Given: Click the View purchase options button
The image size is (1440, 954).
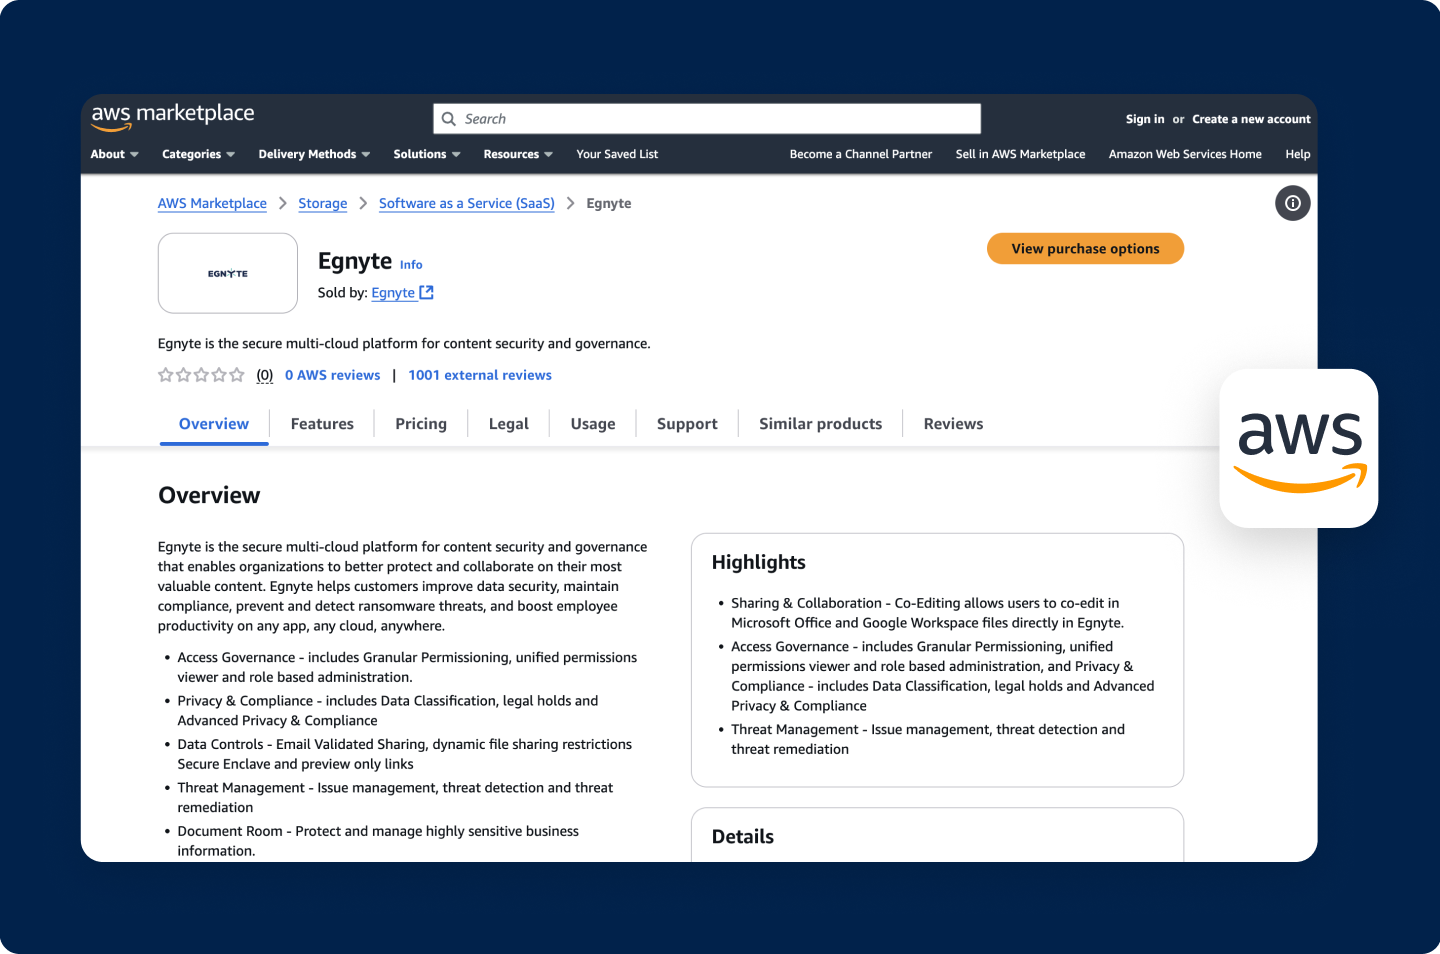Looking at the screenshot, I should [x=1085, y=248].
